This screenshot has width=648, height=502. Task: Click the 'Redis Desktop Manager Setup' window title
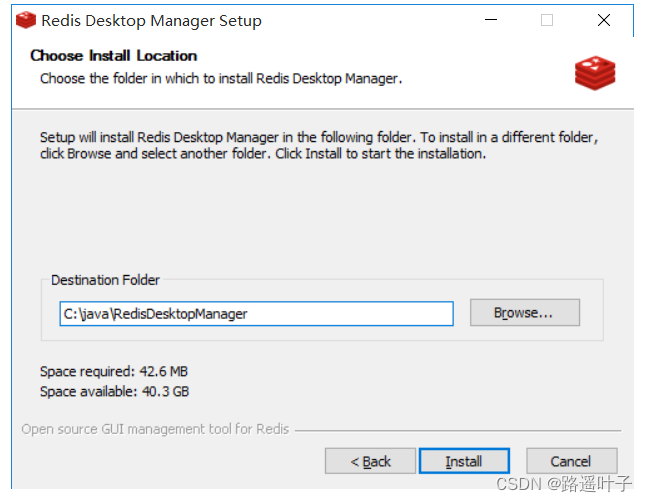coord(151,21)
